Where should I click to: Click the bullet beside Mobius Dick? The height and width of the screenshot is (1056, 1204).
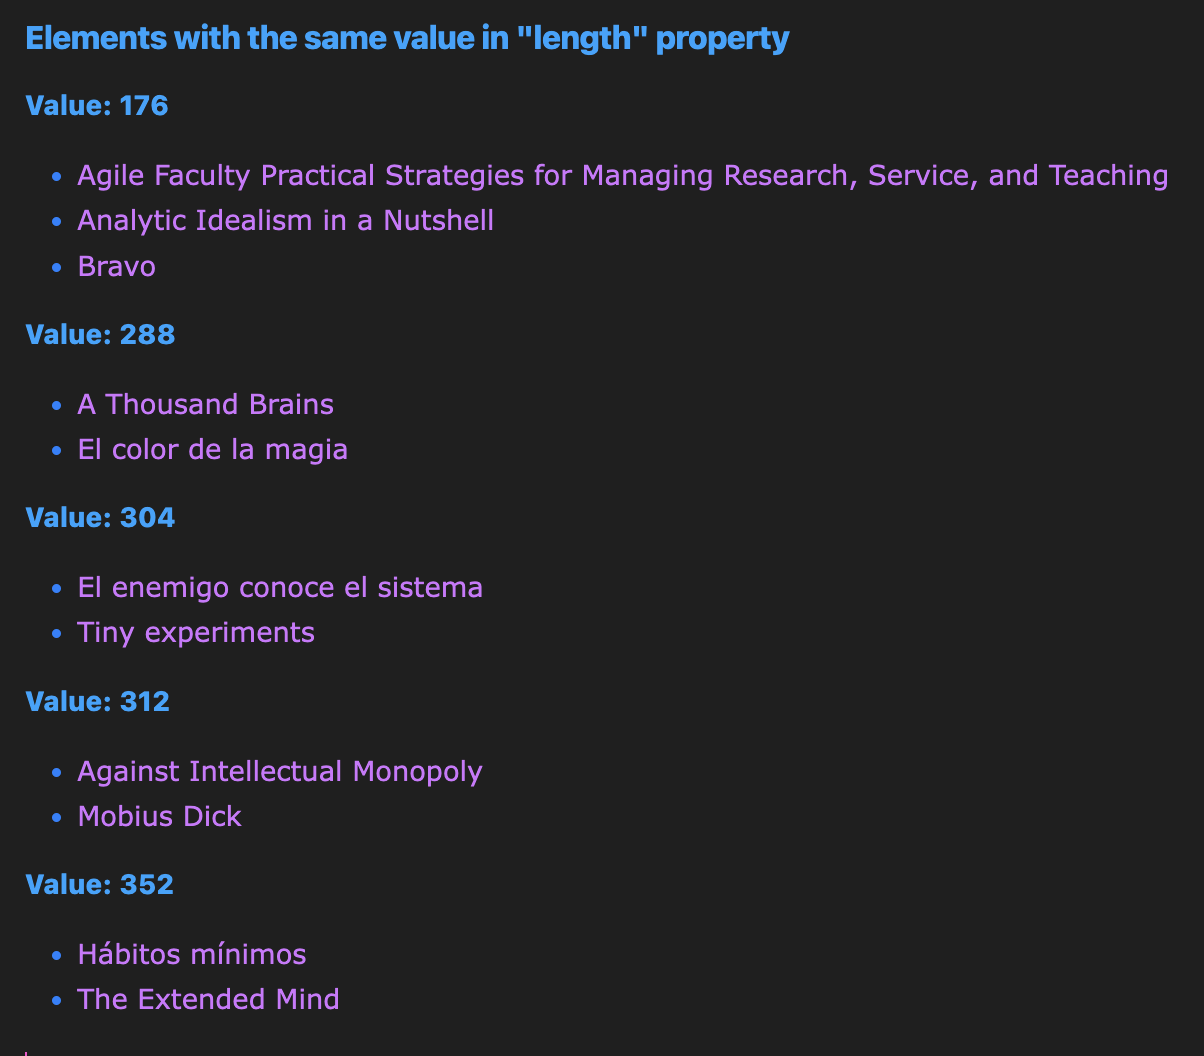[56, 818]
